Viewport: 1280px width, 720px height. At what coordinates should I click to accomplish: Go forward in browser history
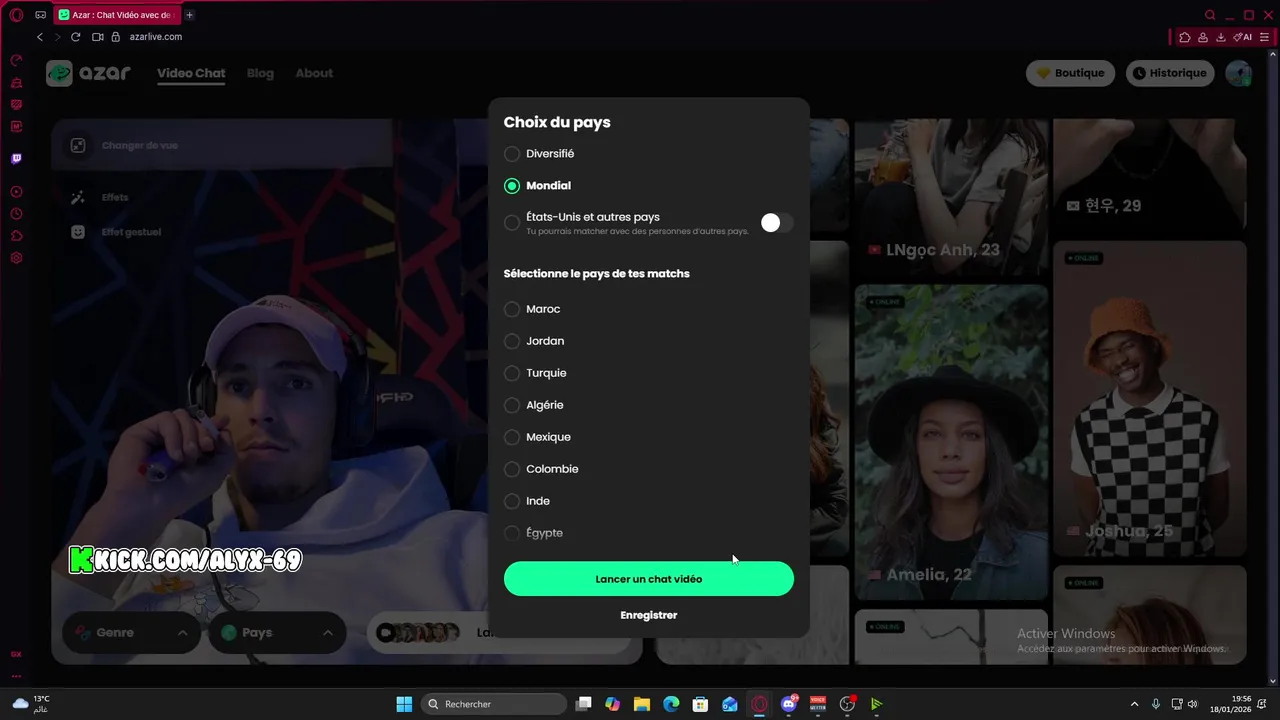[x=57, y=37]
